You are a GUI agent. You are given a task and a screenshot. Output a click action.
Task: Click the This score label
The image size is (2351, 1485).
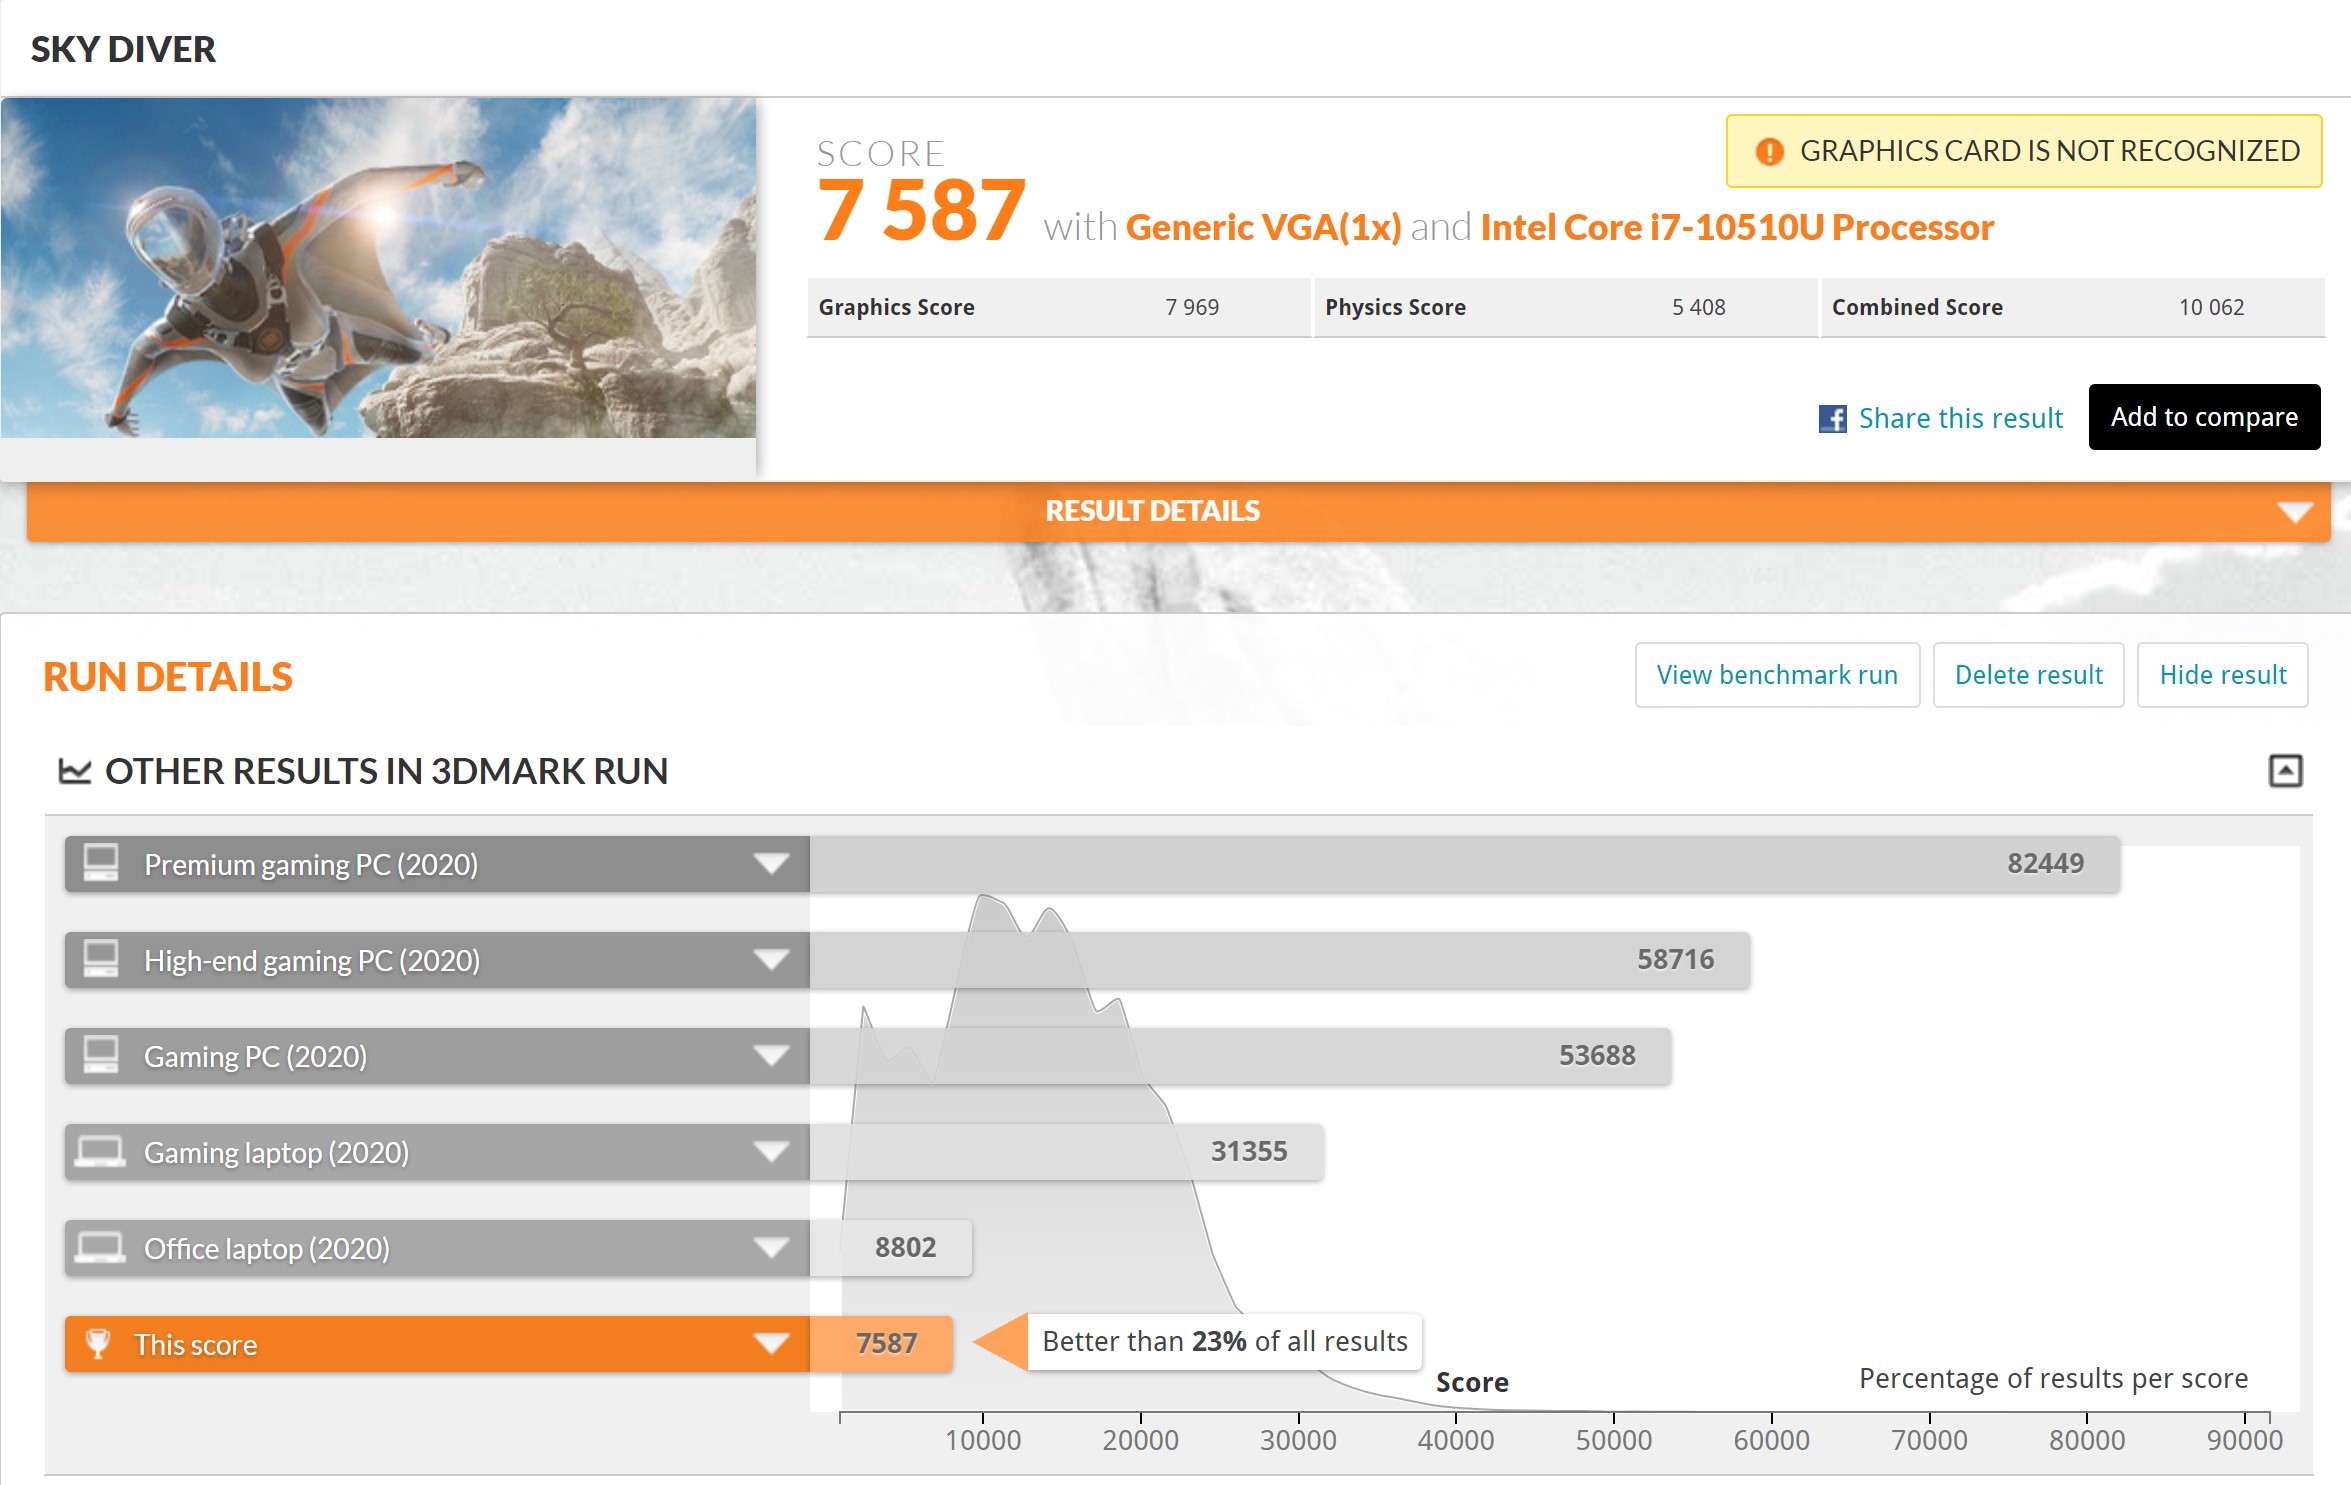(x=196, y=1344)
